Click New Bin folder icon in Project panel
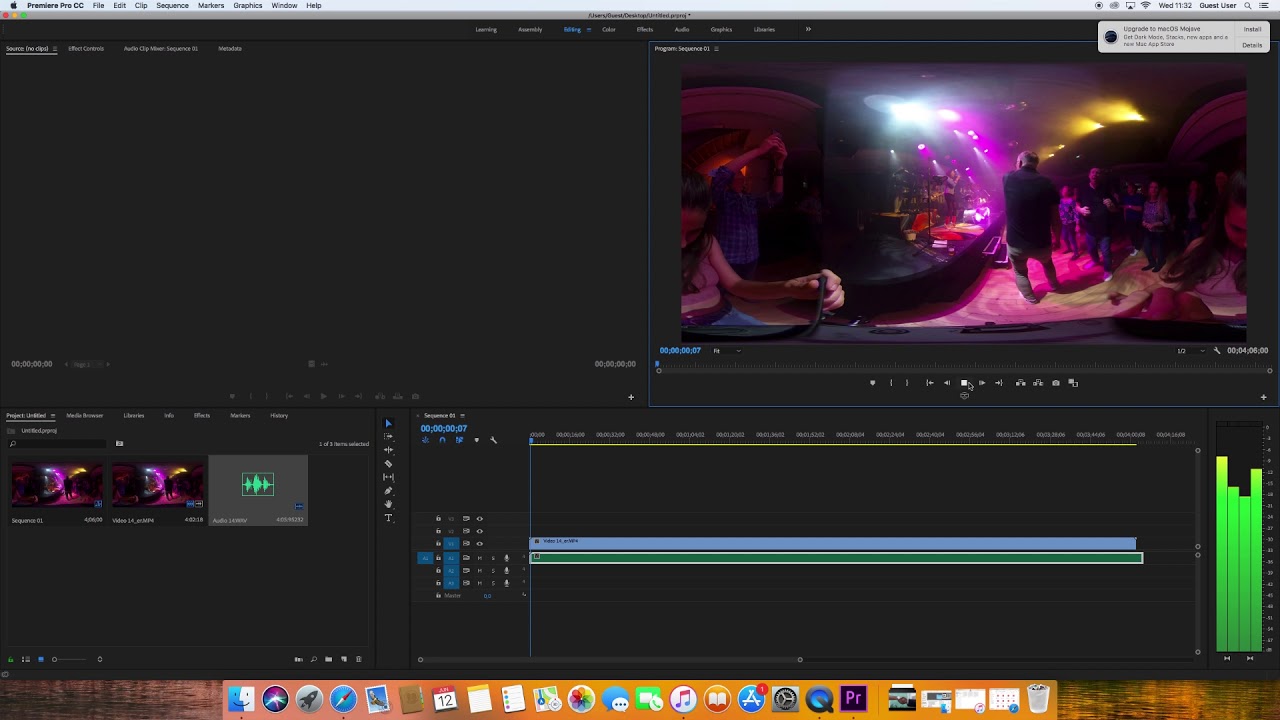Image resolution: width=1280 pixels, height=720 pixels. coord(328,659)
